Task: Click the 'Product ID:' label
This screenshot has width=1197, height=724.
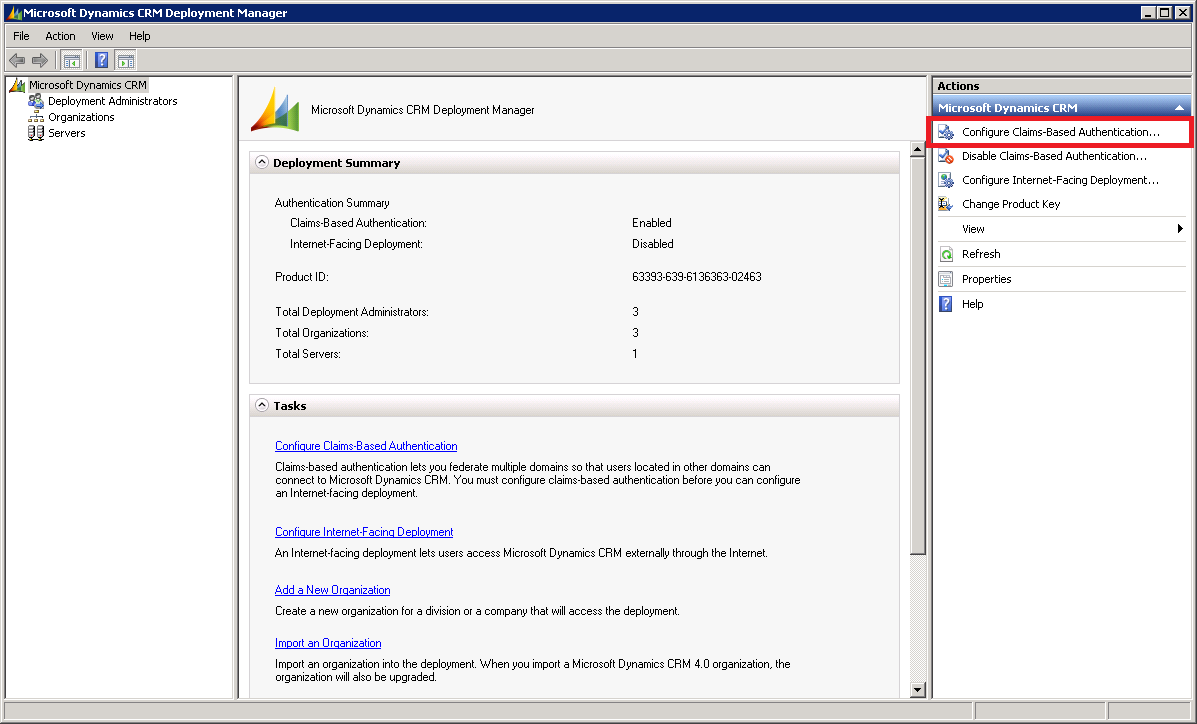Action: tap(302, 276)
